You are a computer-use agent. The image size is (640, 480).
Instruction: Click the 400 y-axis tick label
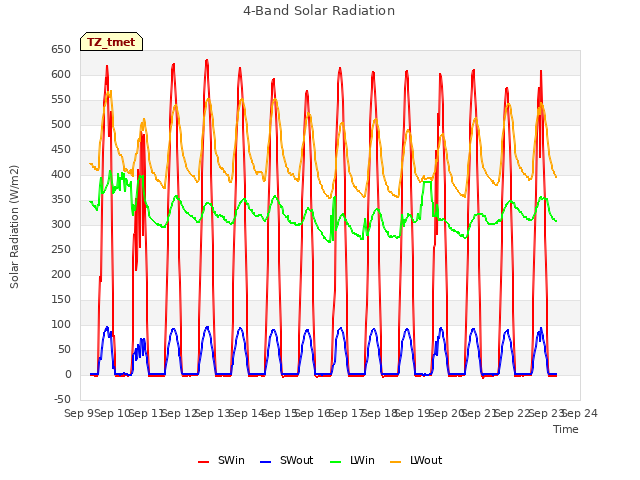click(61, 174)
